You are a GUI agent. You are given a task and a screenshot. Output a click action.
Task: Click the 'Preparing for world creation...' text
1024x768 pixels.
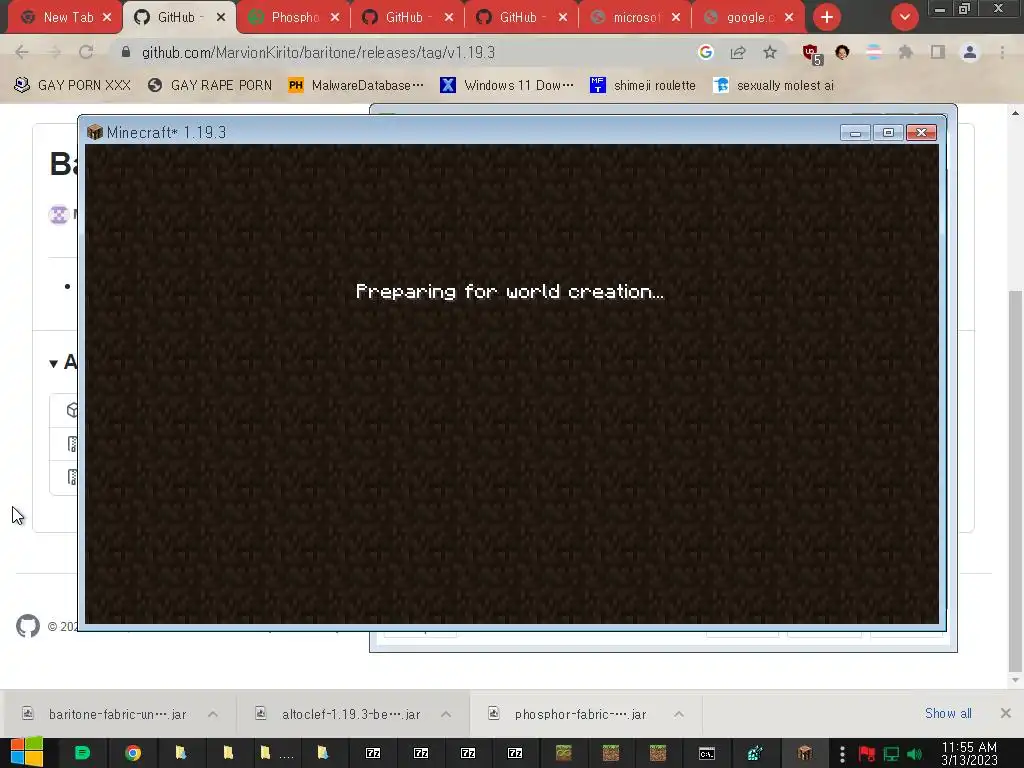pos(509,291)
